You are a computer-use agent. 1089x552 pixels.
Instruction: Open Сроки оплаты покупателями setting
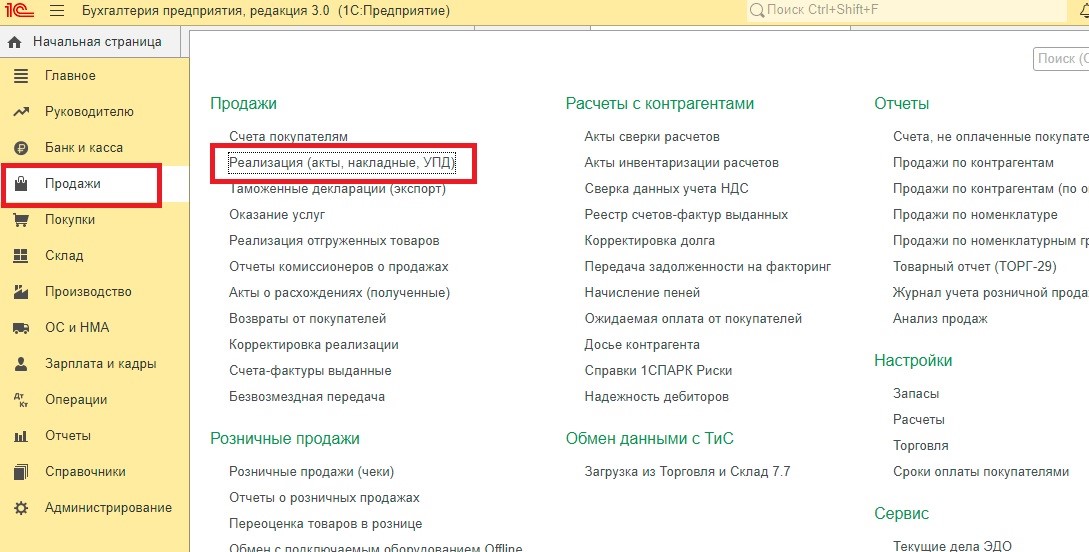(x=981, y=472)
